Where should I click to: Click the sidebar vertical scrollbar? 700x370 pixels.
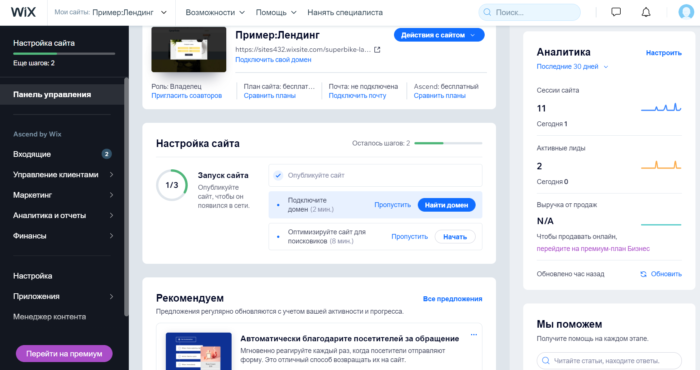126,196
